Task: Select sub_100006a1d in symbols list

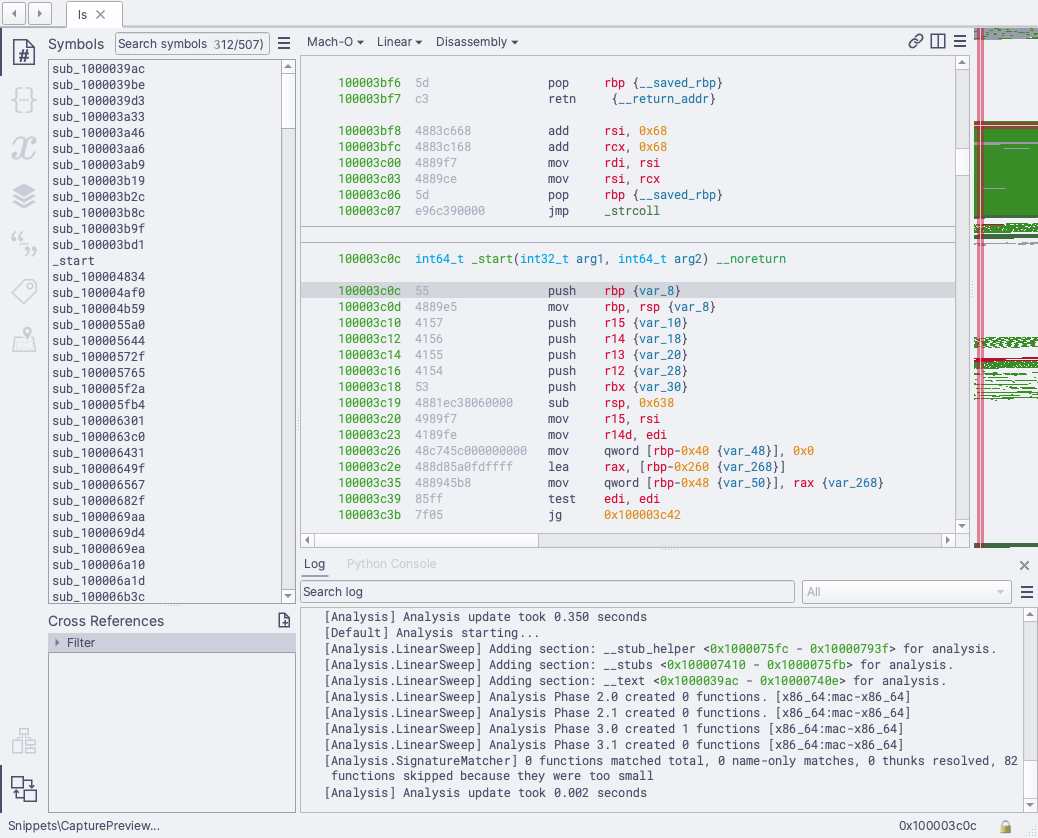Action: [165, 581]
